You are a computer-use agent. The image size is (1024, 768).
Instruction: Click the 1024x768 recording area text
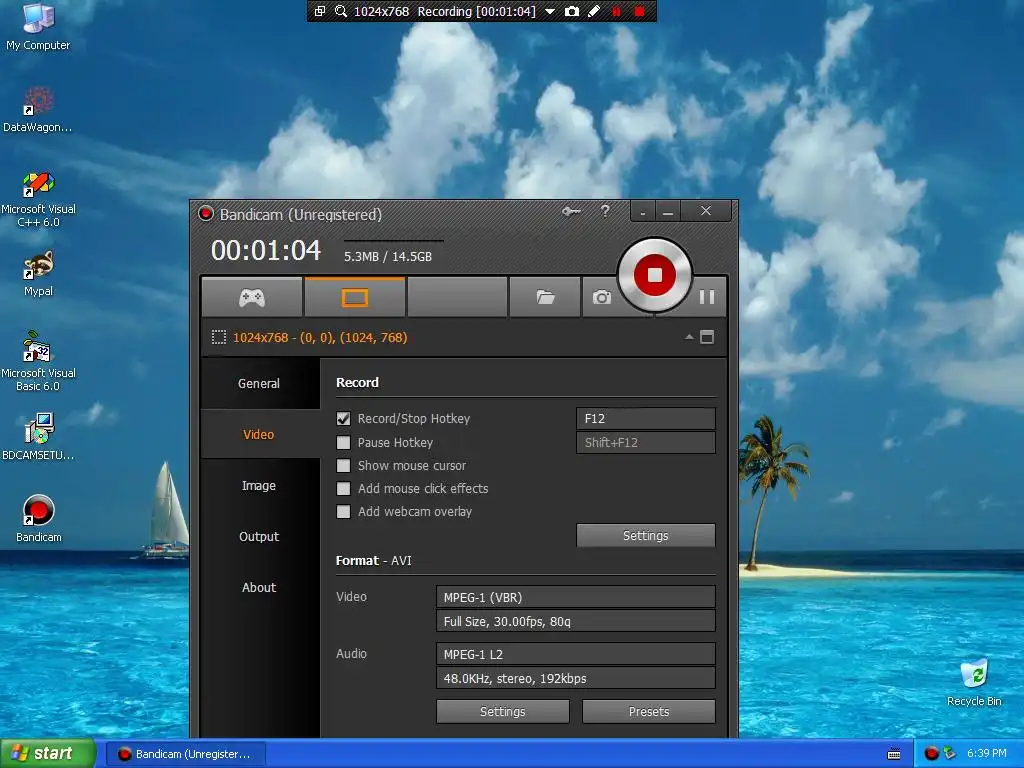point(320,338)
